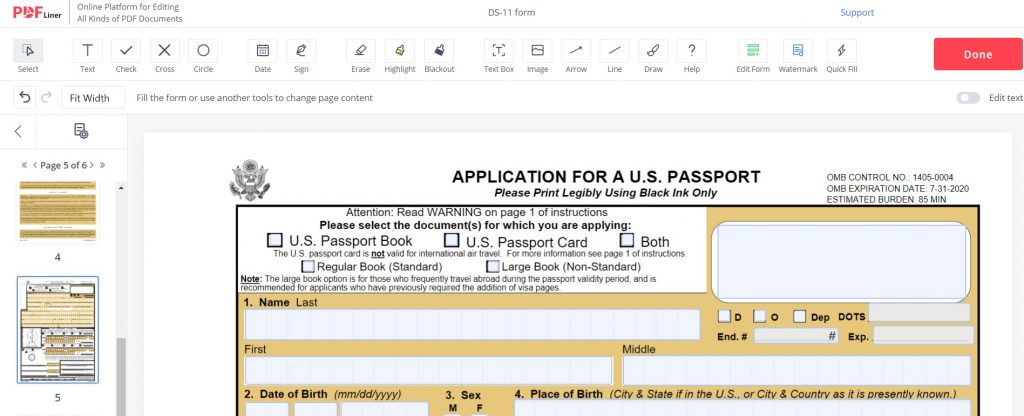Screen dimensions: 1024x416
Task: Collapse the page thumbnails sidebar
Action: (x=18, y=131)
